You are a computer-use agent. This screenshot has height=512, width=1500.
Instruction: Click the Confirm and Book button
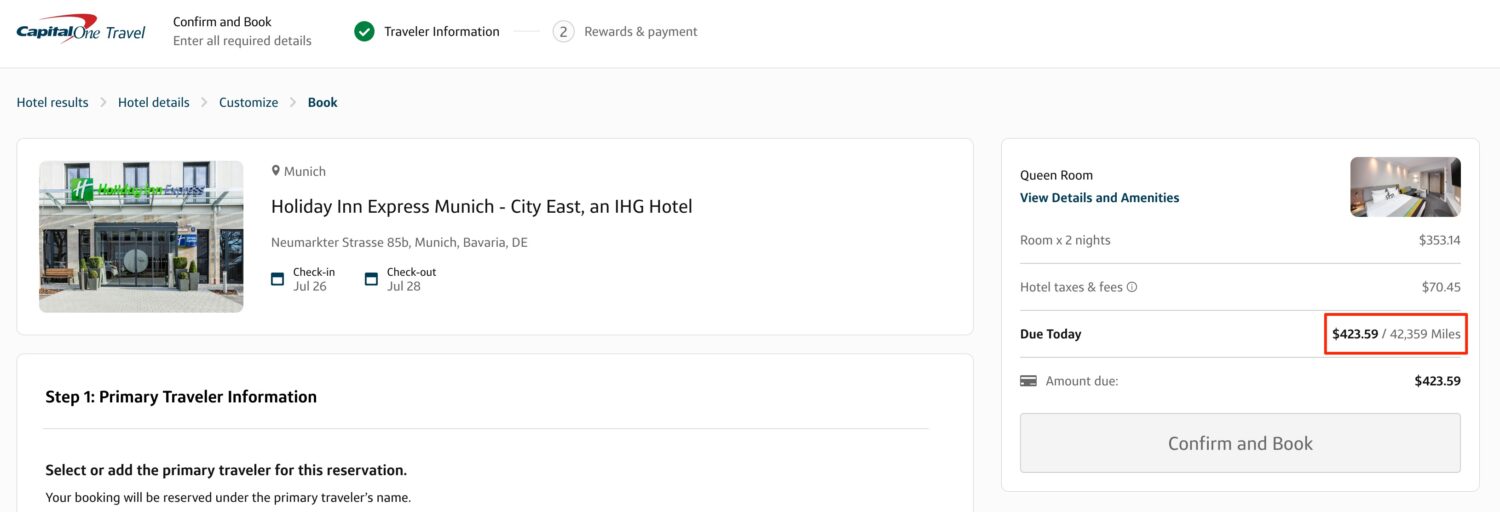[1240, 443]
